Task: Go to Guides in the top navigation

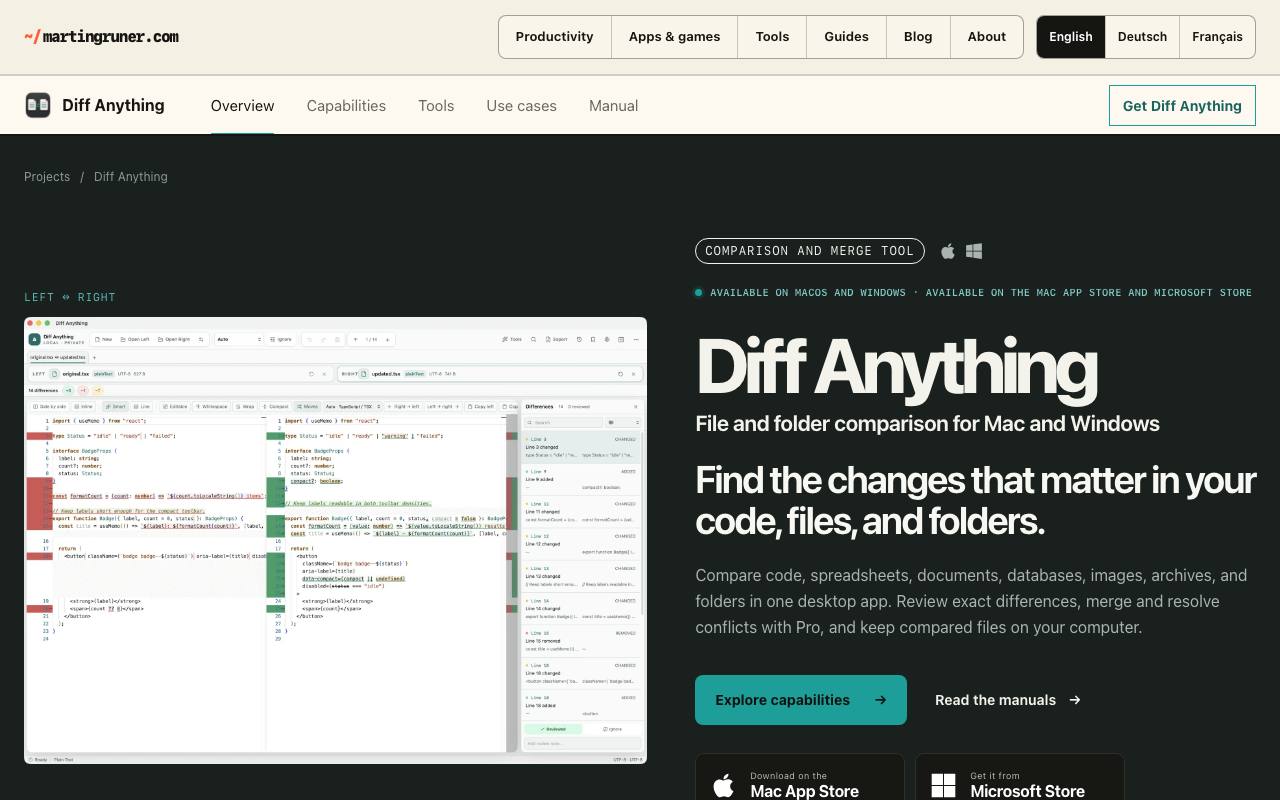Action: coord(846,37)
